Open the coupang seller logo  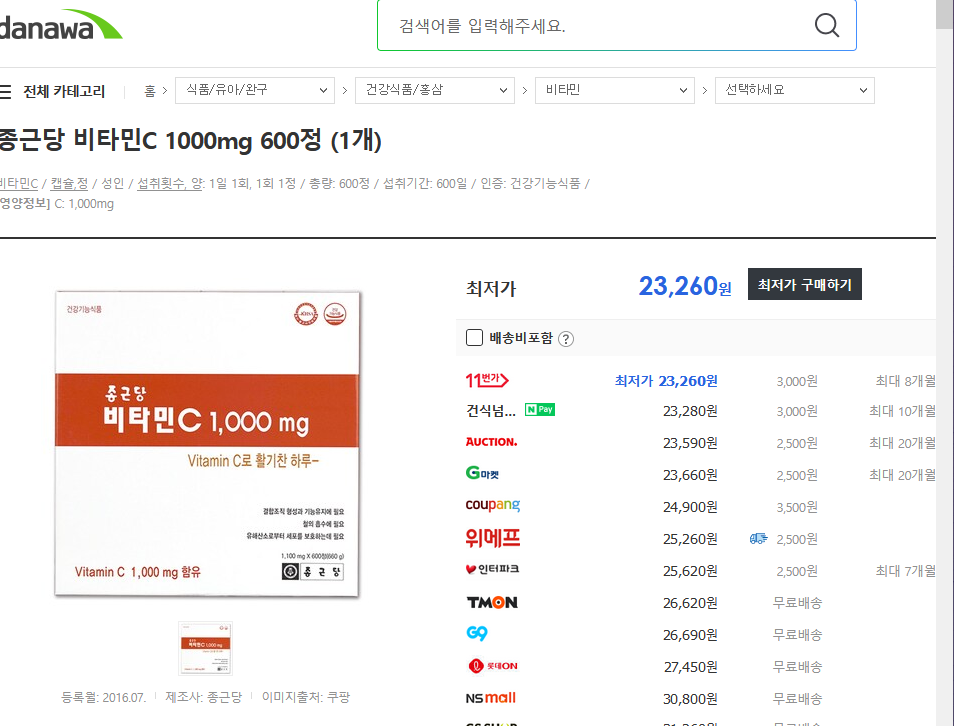tap(493, 505)
